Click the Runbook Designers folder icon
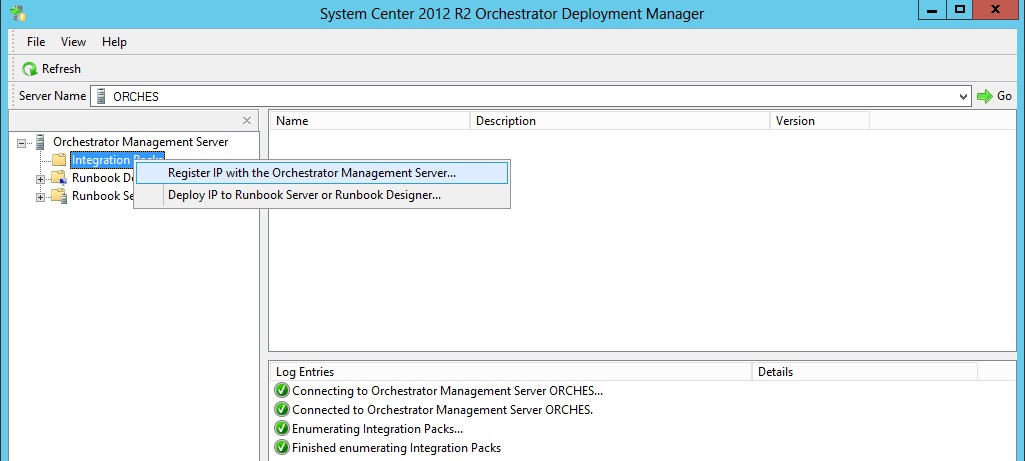1025x461 pixels. point(59,178)
